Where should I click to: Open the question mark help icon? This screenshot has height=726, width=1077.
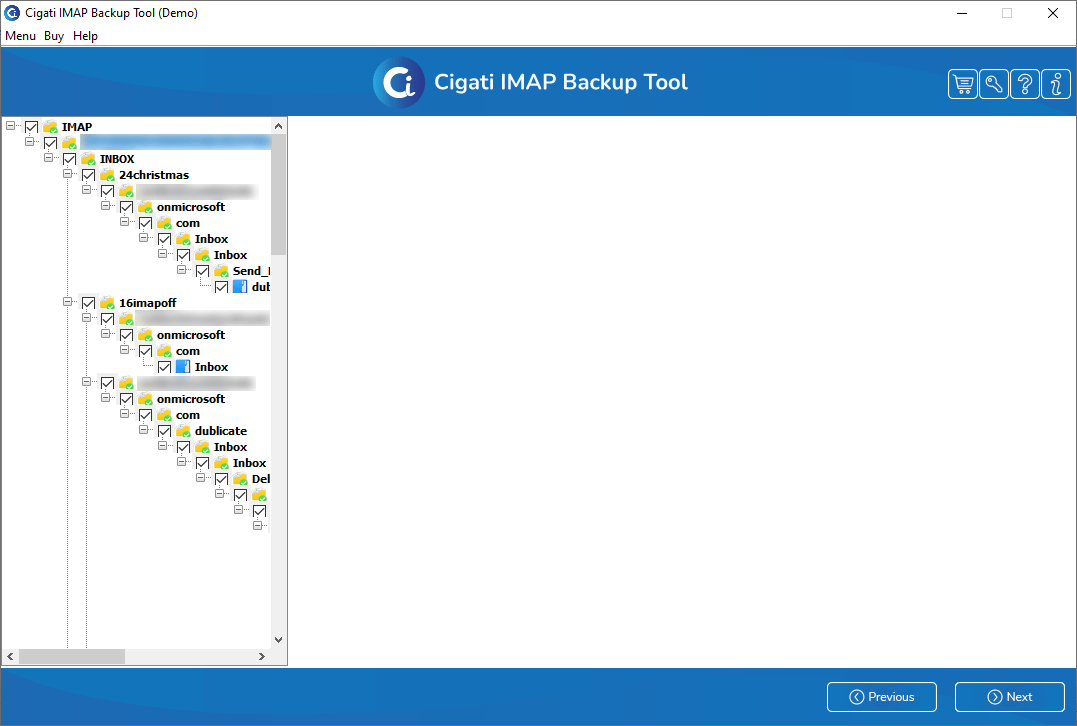tap(1024, 84)
